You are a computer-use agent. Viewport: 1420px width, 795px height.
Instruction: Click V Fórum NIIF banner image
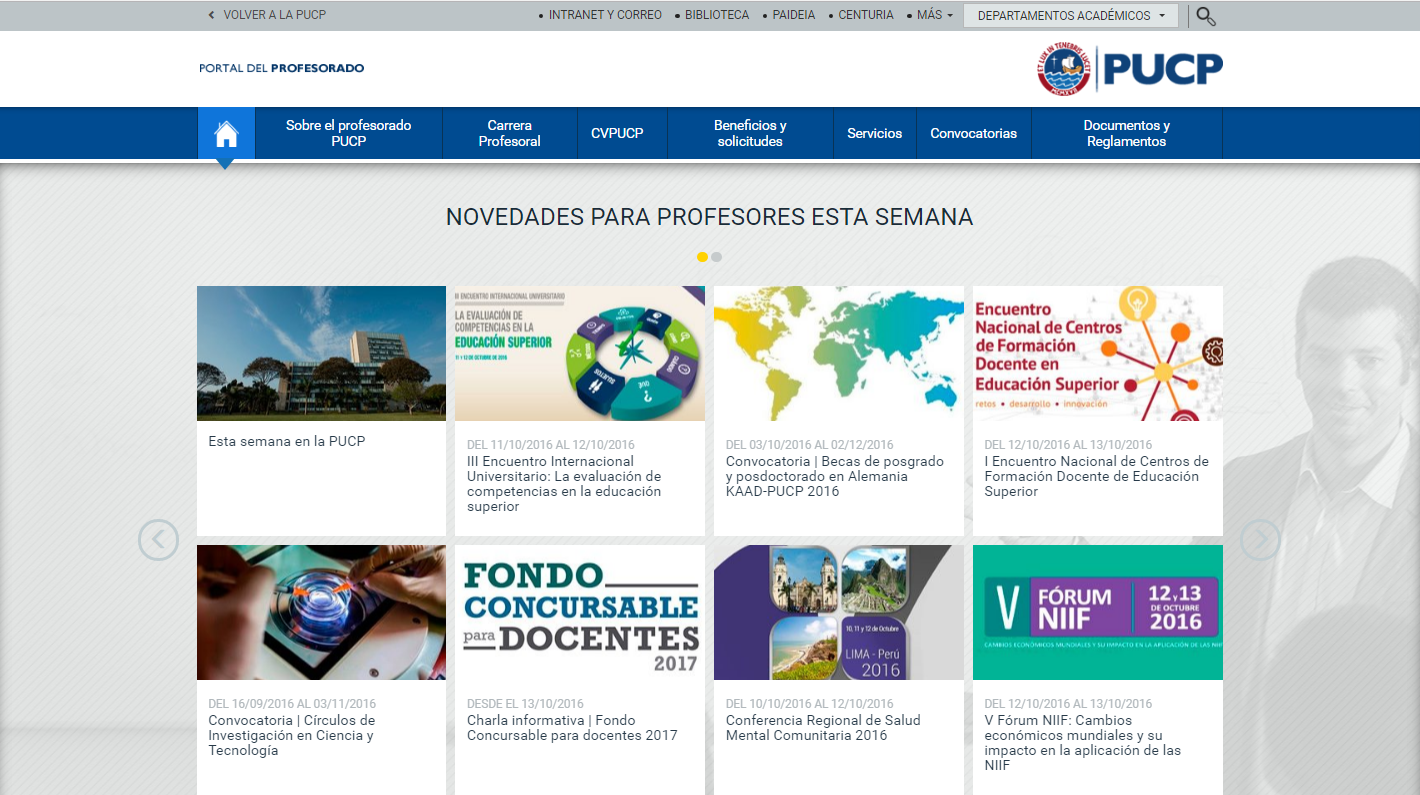click(1098, 612)
